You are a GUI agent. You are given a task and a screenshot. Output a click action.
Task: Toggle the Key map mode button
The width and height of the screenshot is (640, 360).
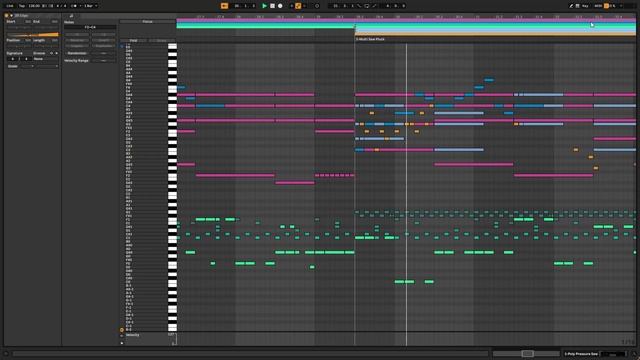585,6
